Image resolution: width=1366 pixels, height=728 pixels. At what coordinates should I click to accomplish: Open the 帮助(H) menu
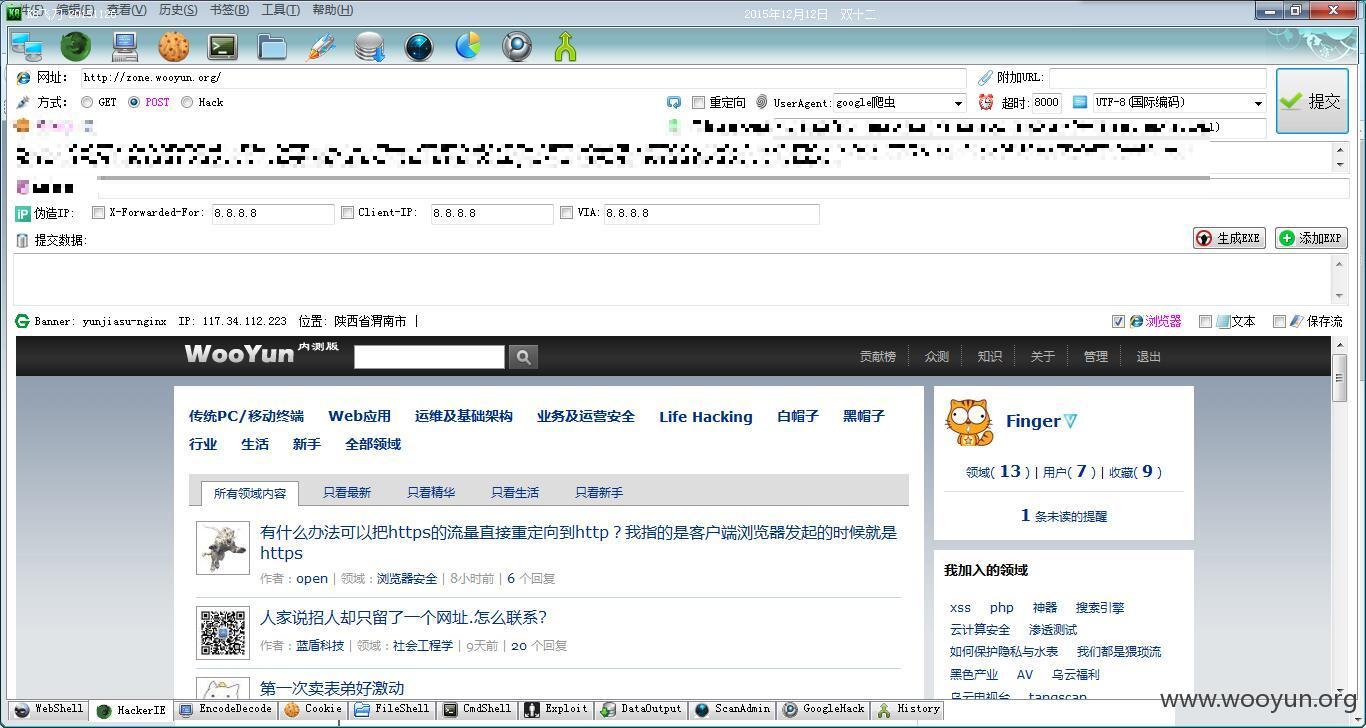coord(332,10)
